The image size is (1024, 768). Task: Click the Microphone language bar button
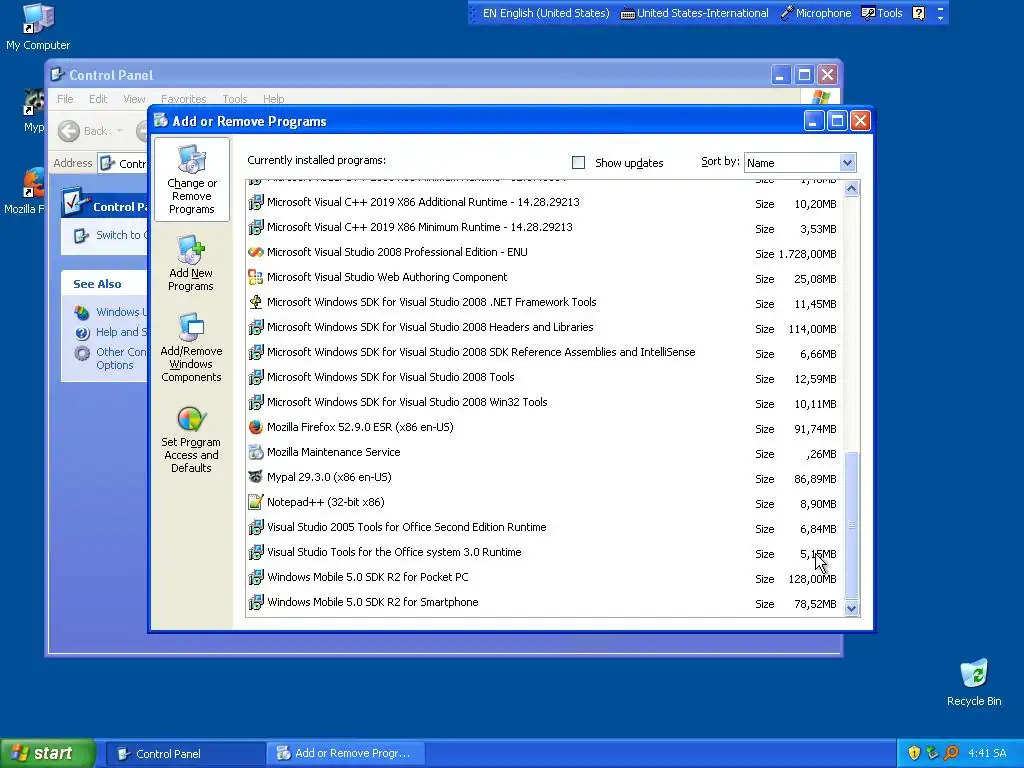click(816, 13)
